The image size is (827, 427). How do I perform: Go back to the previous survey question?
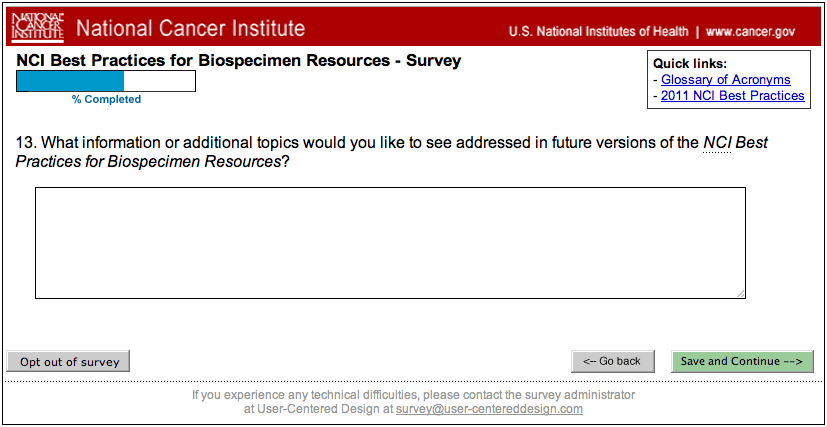[612, 361]
